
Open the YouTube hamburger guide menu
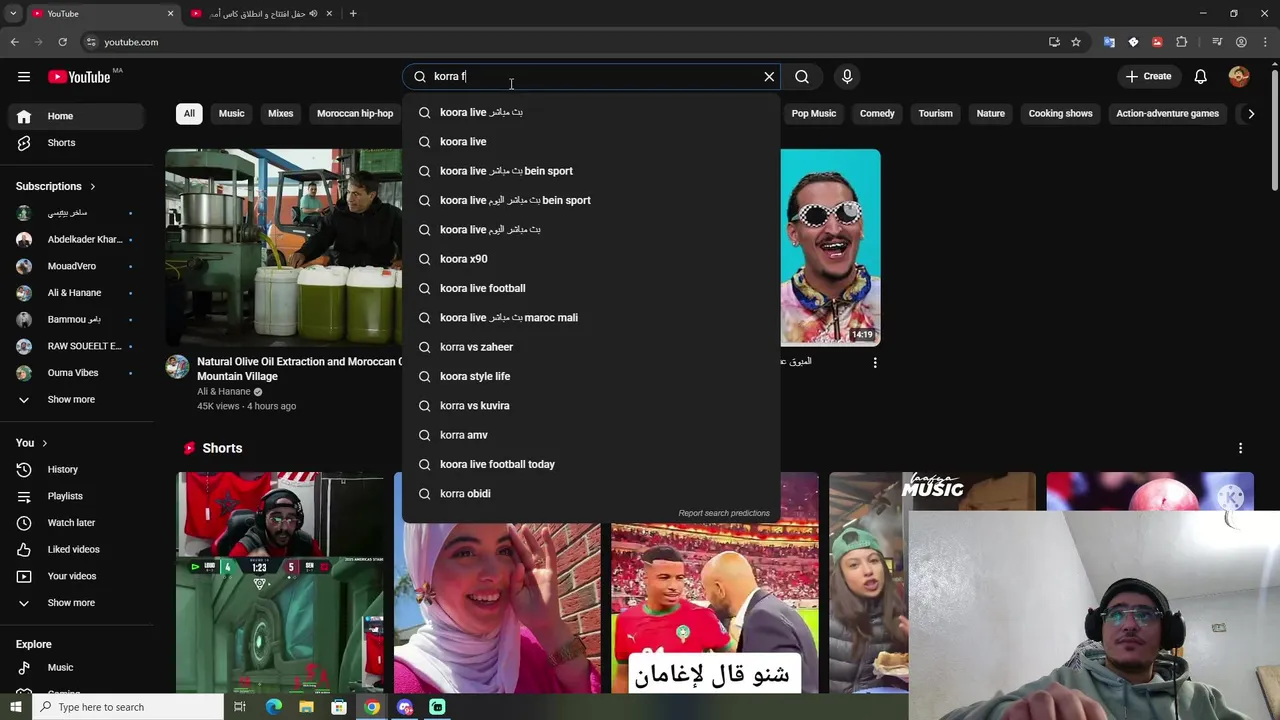tap(24, 76)
